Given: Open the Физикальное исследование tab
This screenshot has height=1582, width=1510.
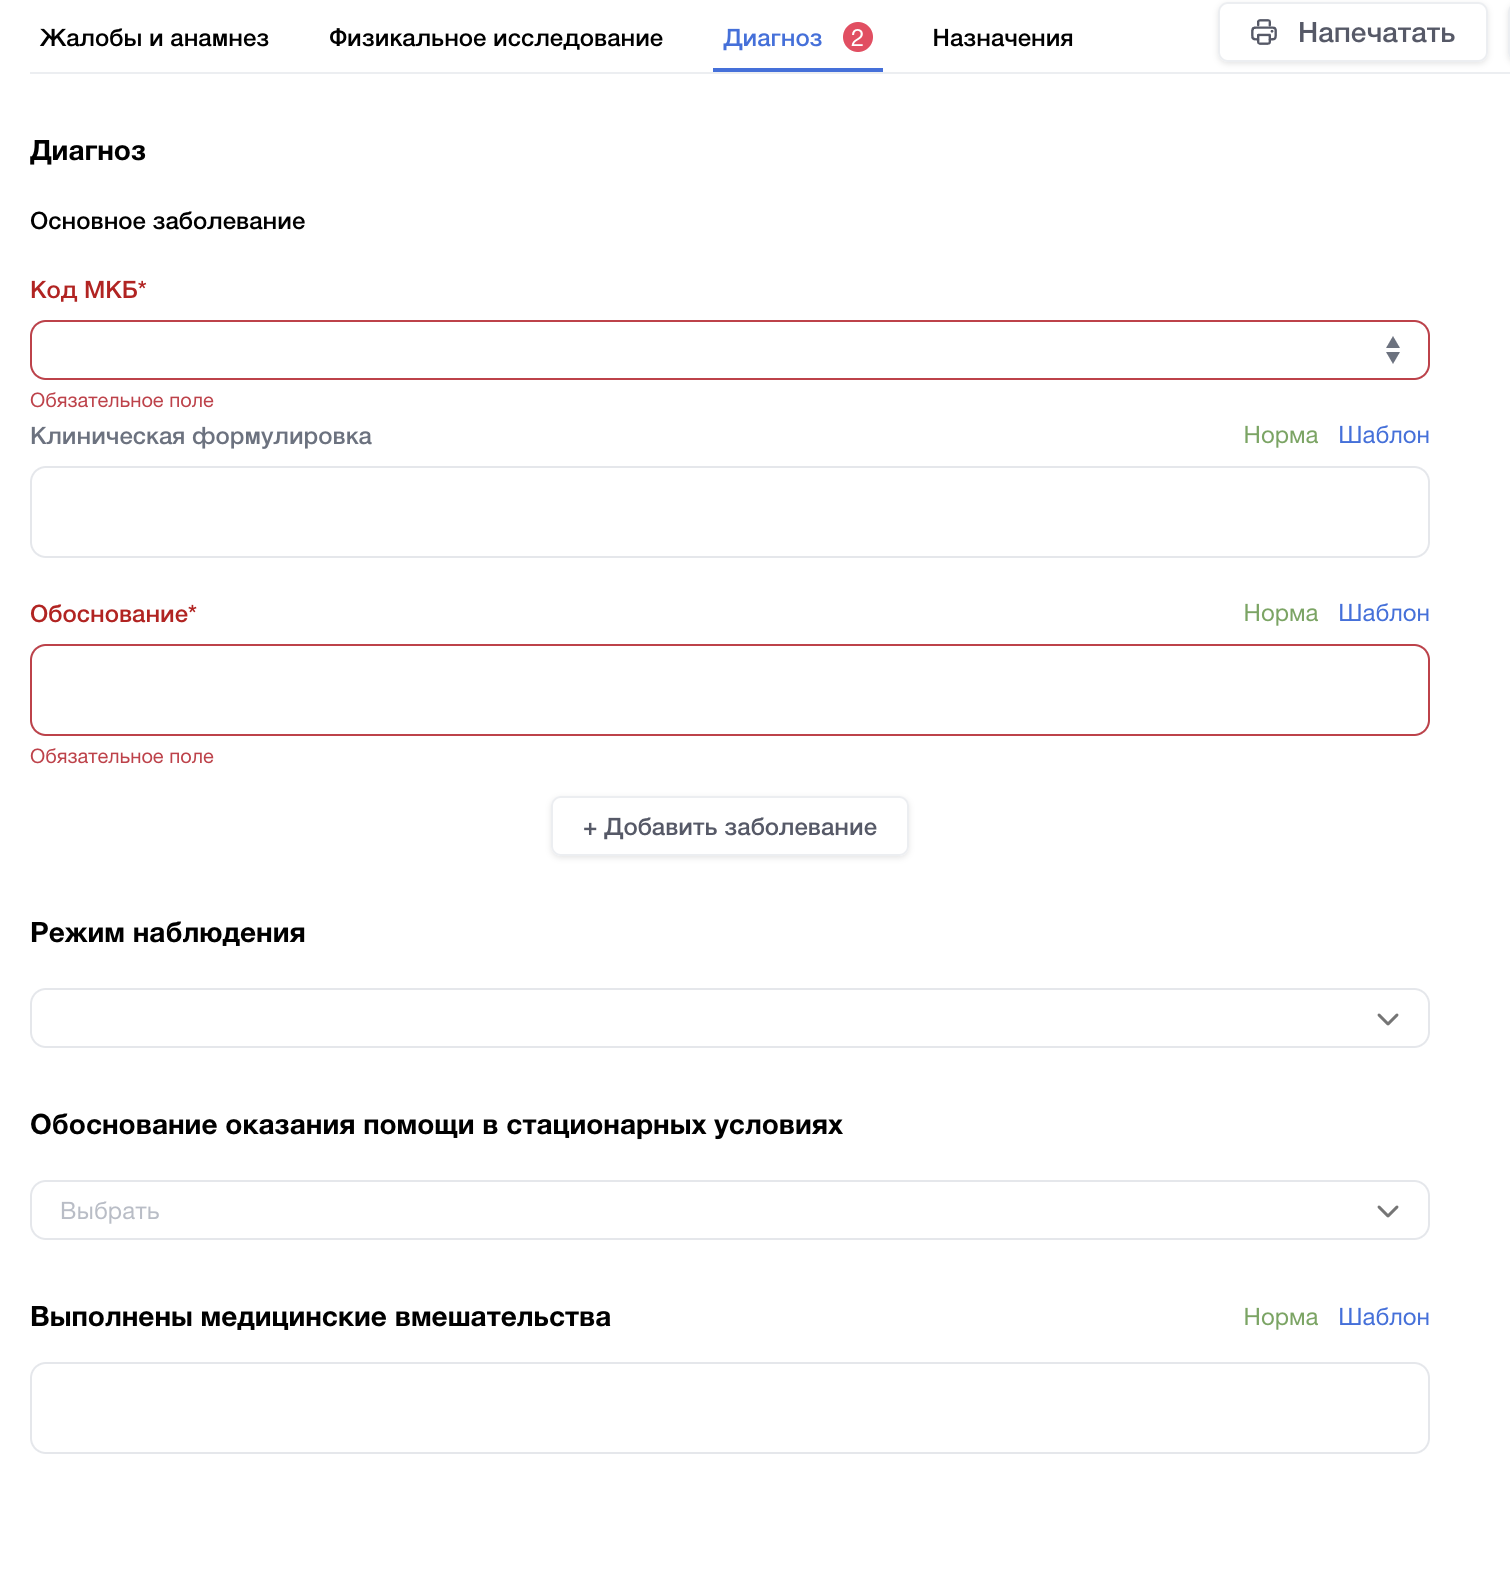Looking at the screenshot, I should [495, 38].
